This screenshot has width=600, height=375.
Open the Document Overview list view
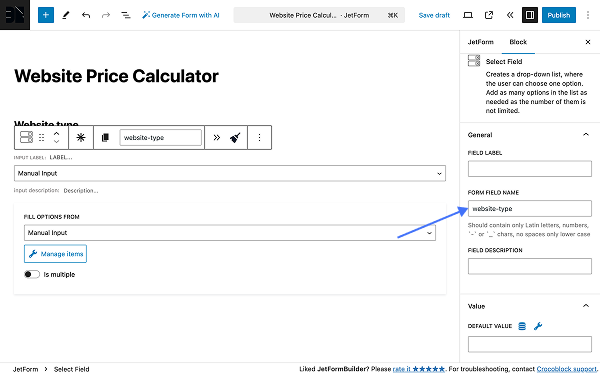pos(126,15)
